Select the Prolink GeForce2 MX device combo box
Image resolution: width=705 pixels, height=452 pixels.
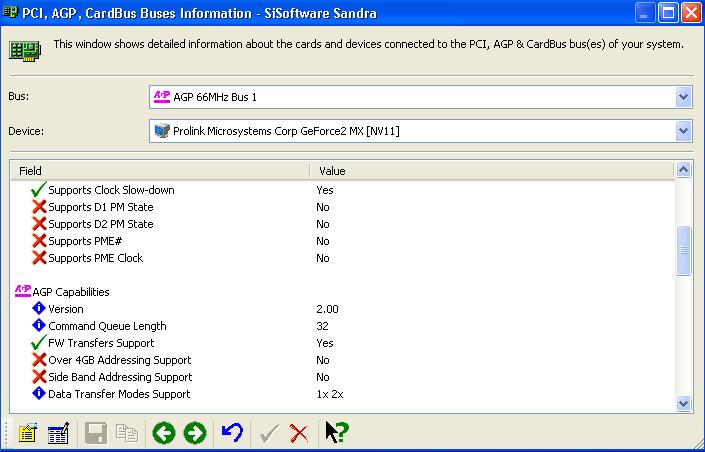[420, 131]
